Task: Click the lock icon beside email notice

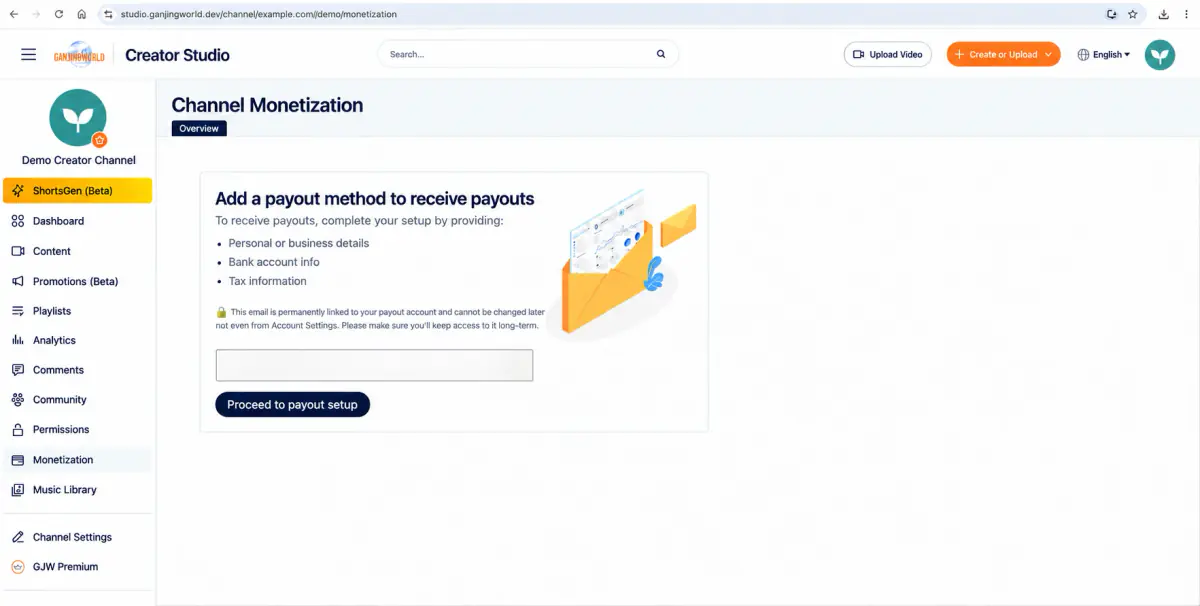Action: click(222, 312)
